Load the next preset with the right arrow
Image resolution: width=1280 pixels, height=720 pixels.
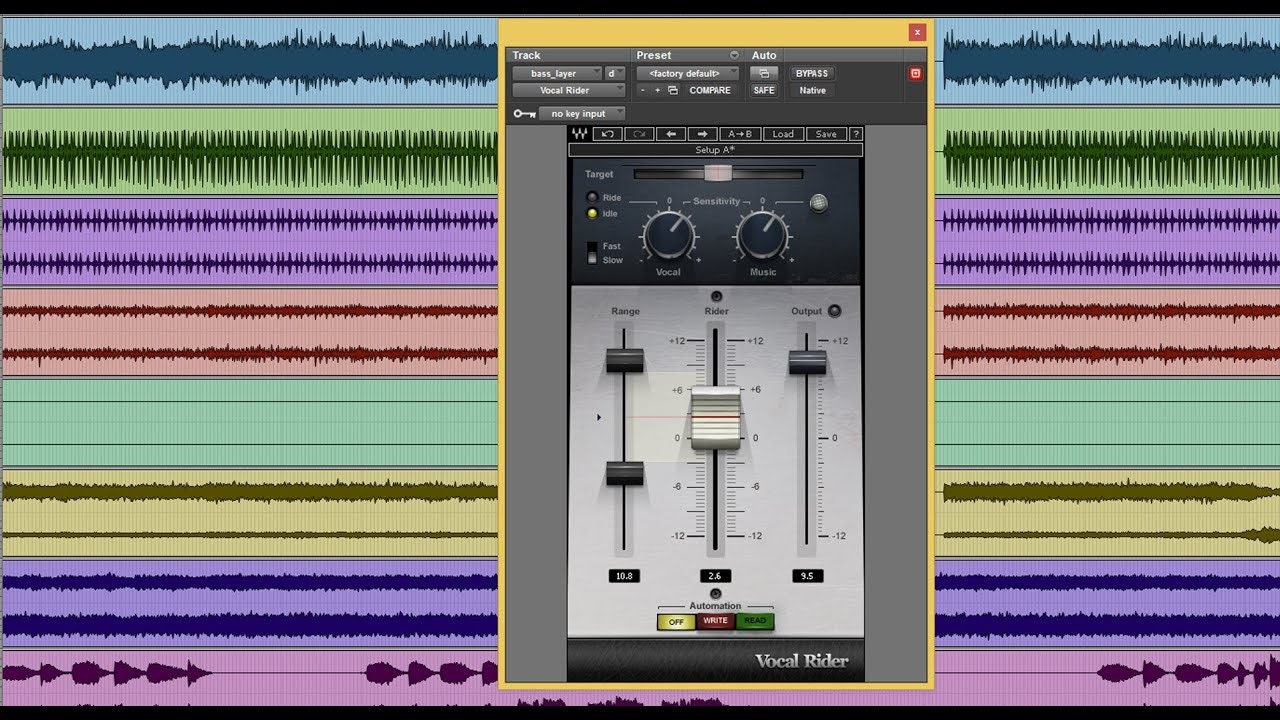coord(703,134)
